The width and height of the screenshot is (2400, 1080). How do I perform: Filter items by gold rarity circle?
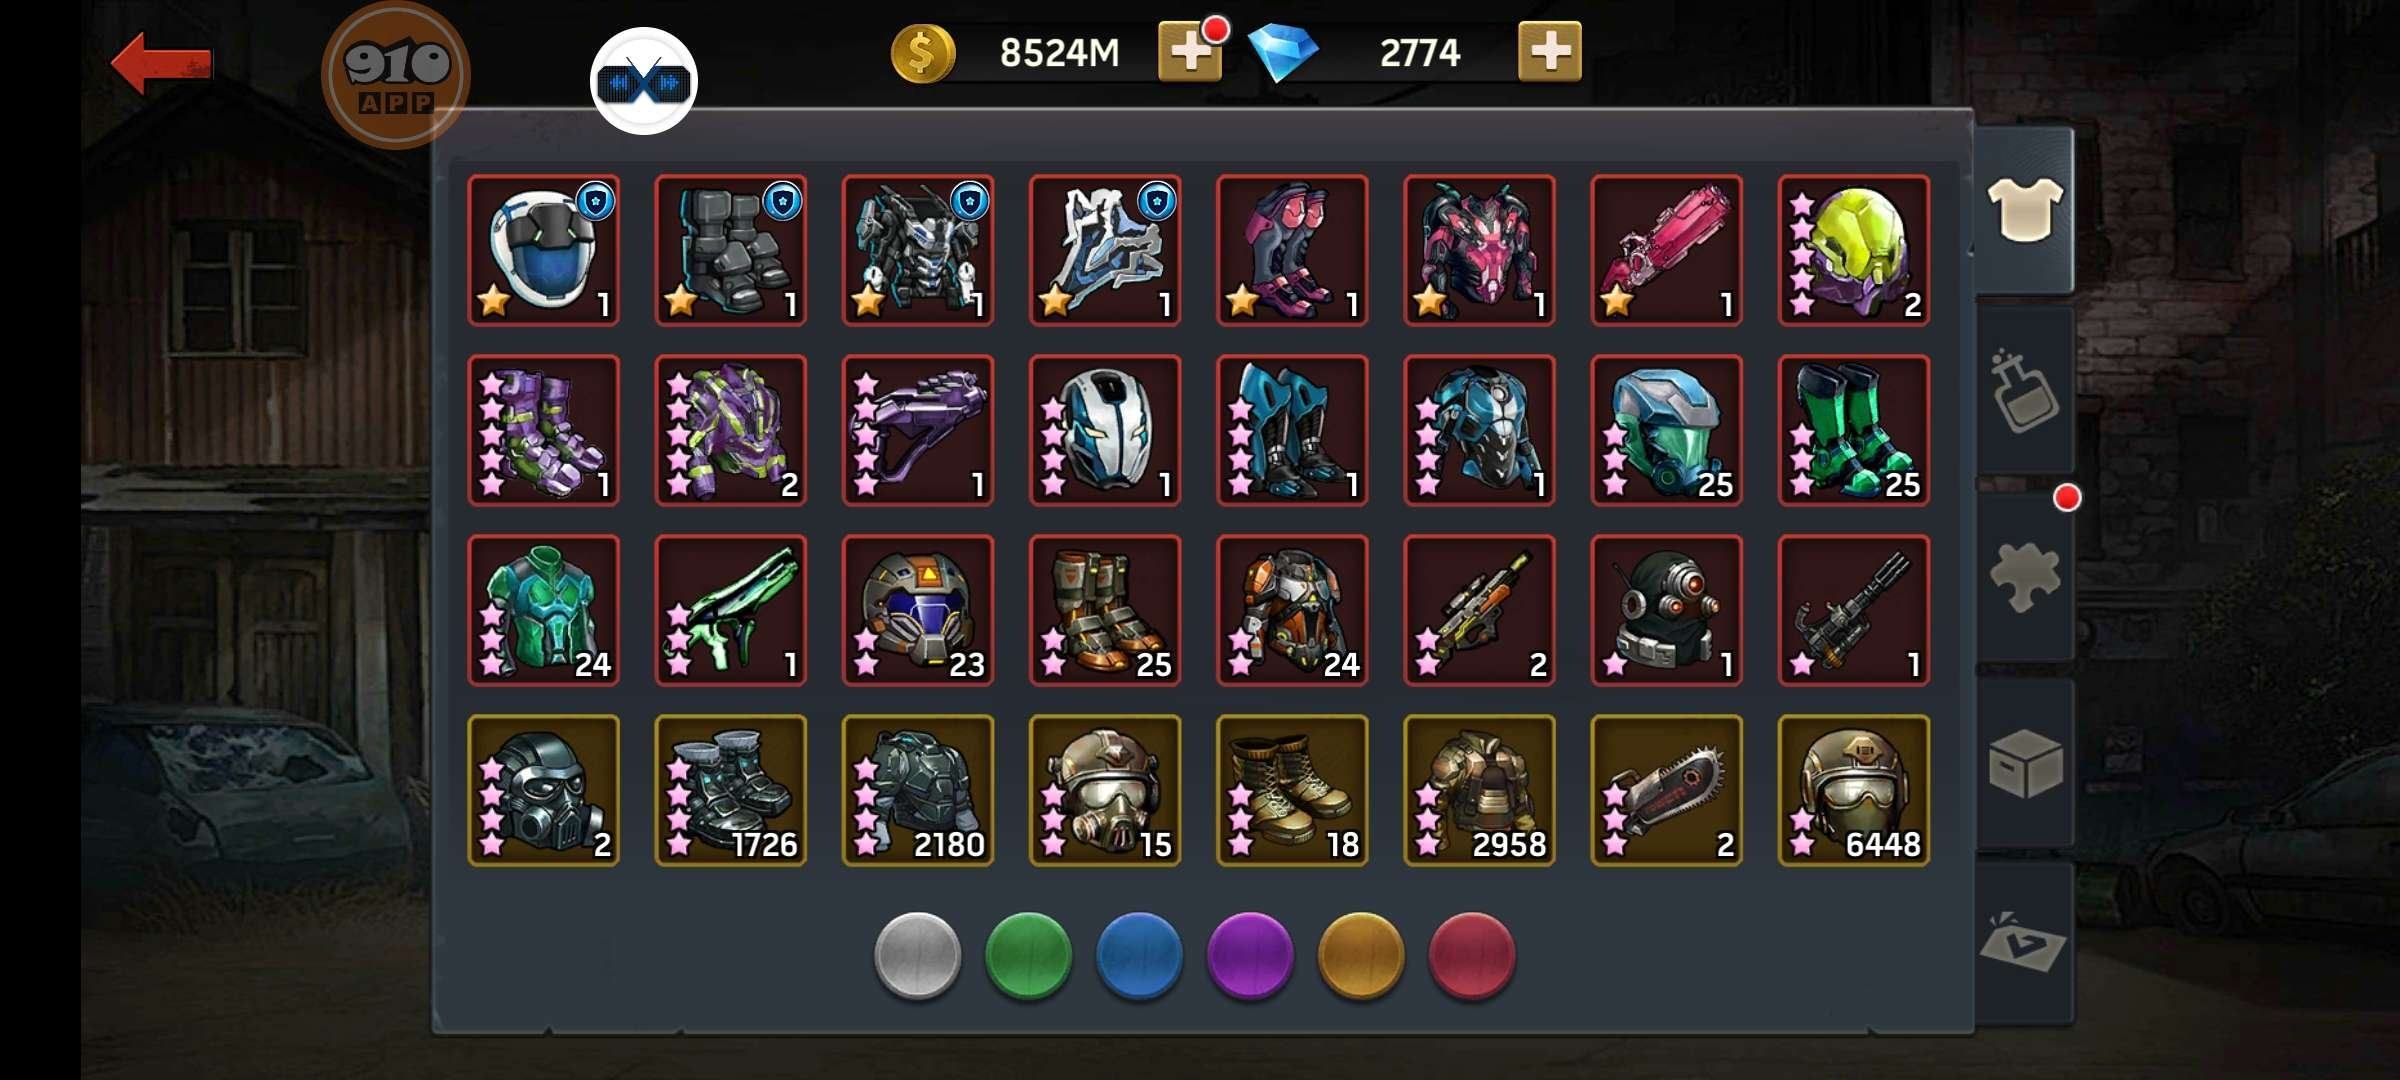coord(1361,955)
